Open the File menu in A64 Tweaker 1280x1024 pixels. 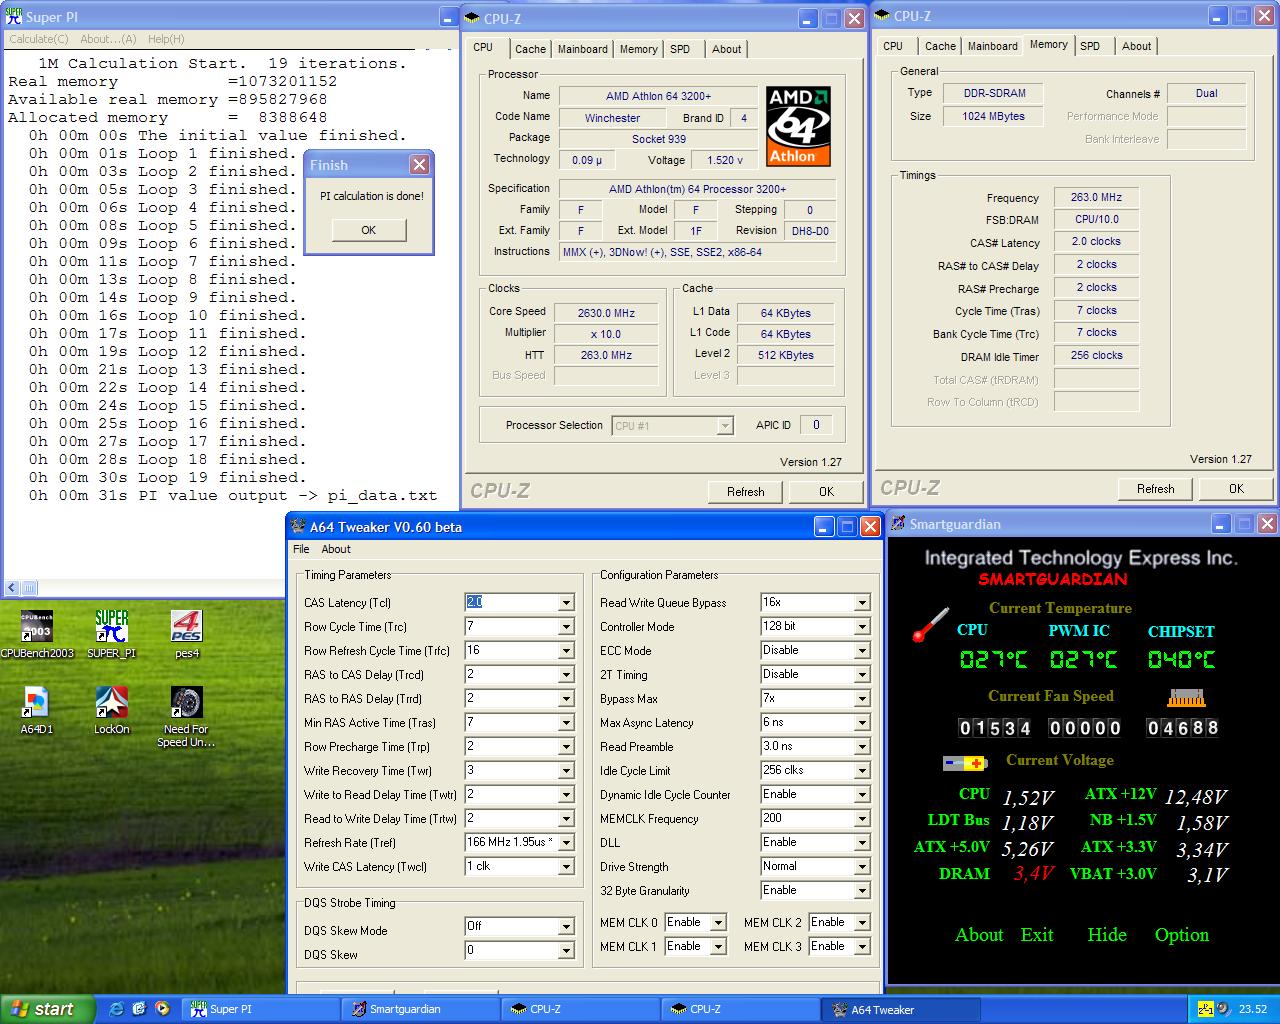coord(301,549)
